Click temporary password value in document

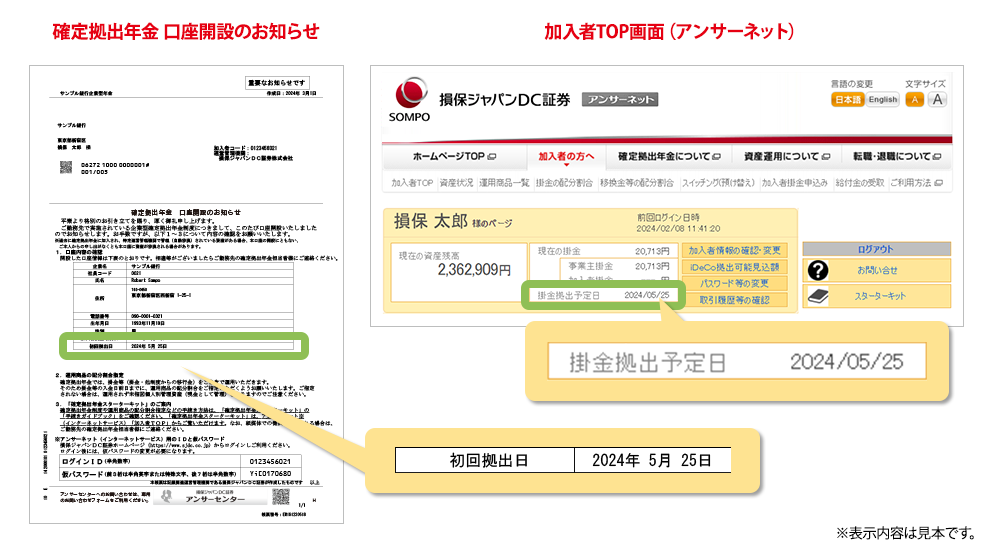click(x=270, y=473)
